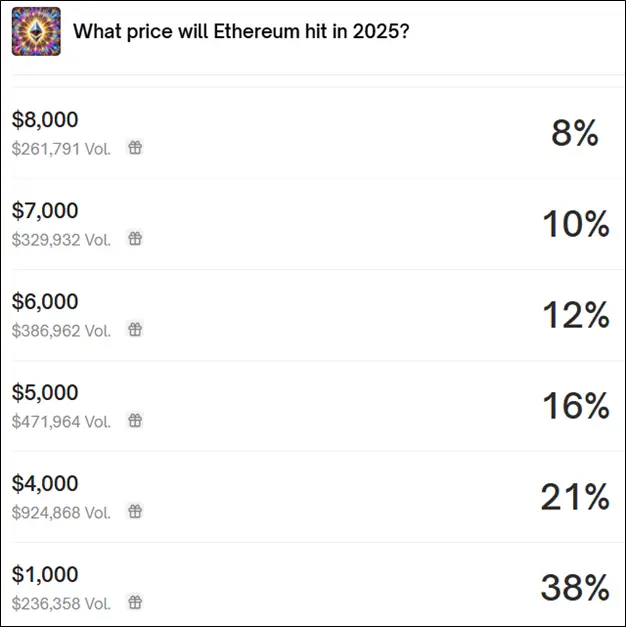The width and height of the screenshot is (626, 627).
Task: Click the 8% probability value
Action: (575, 132)
